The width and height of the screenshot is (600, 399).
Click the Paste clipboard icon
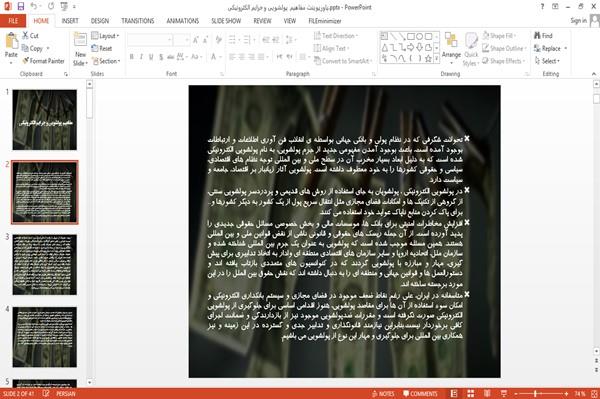coord(11,41)
